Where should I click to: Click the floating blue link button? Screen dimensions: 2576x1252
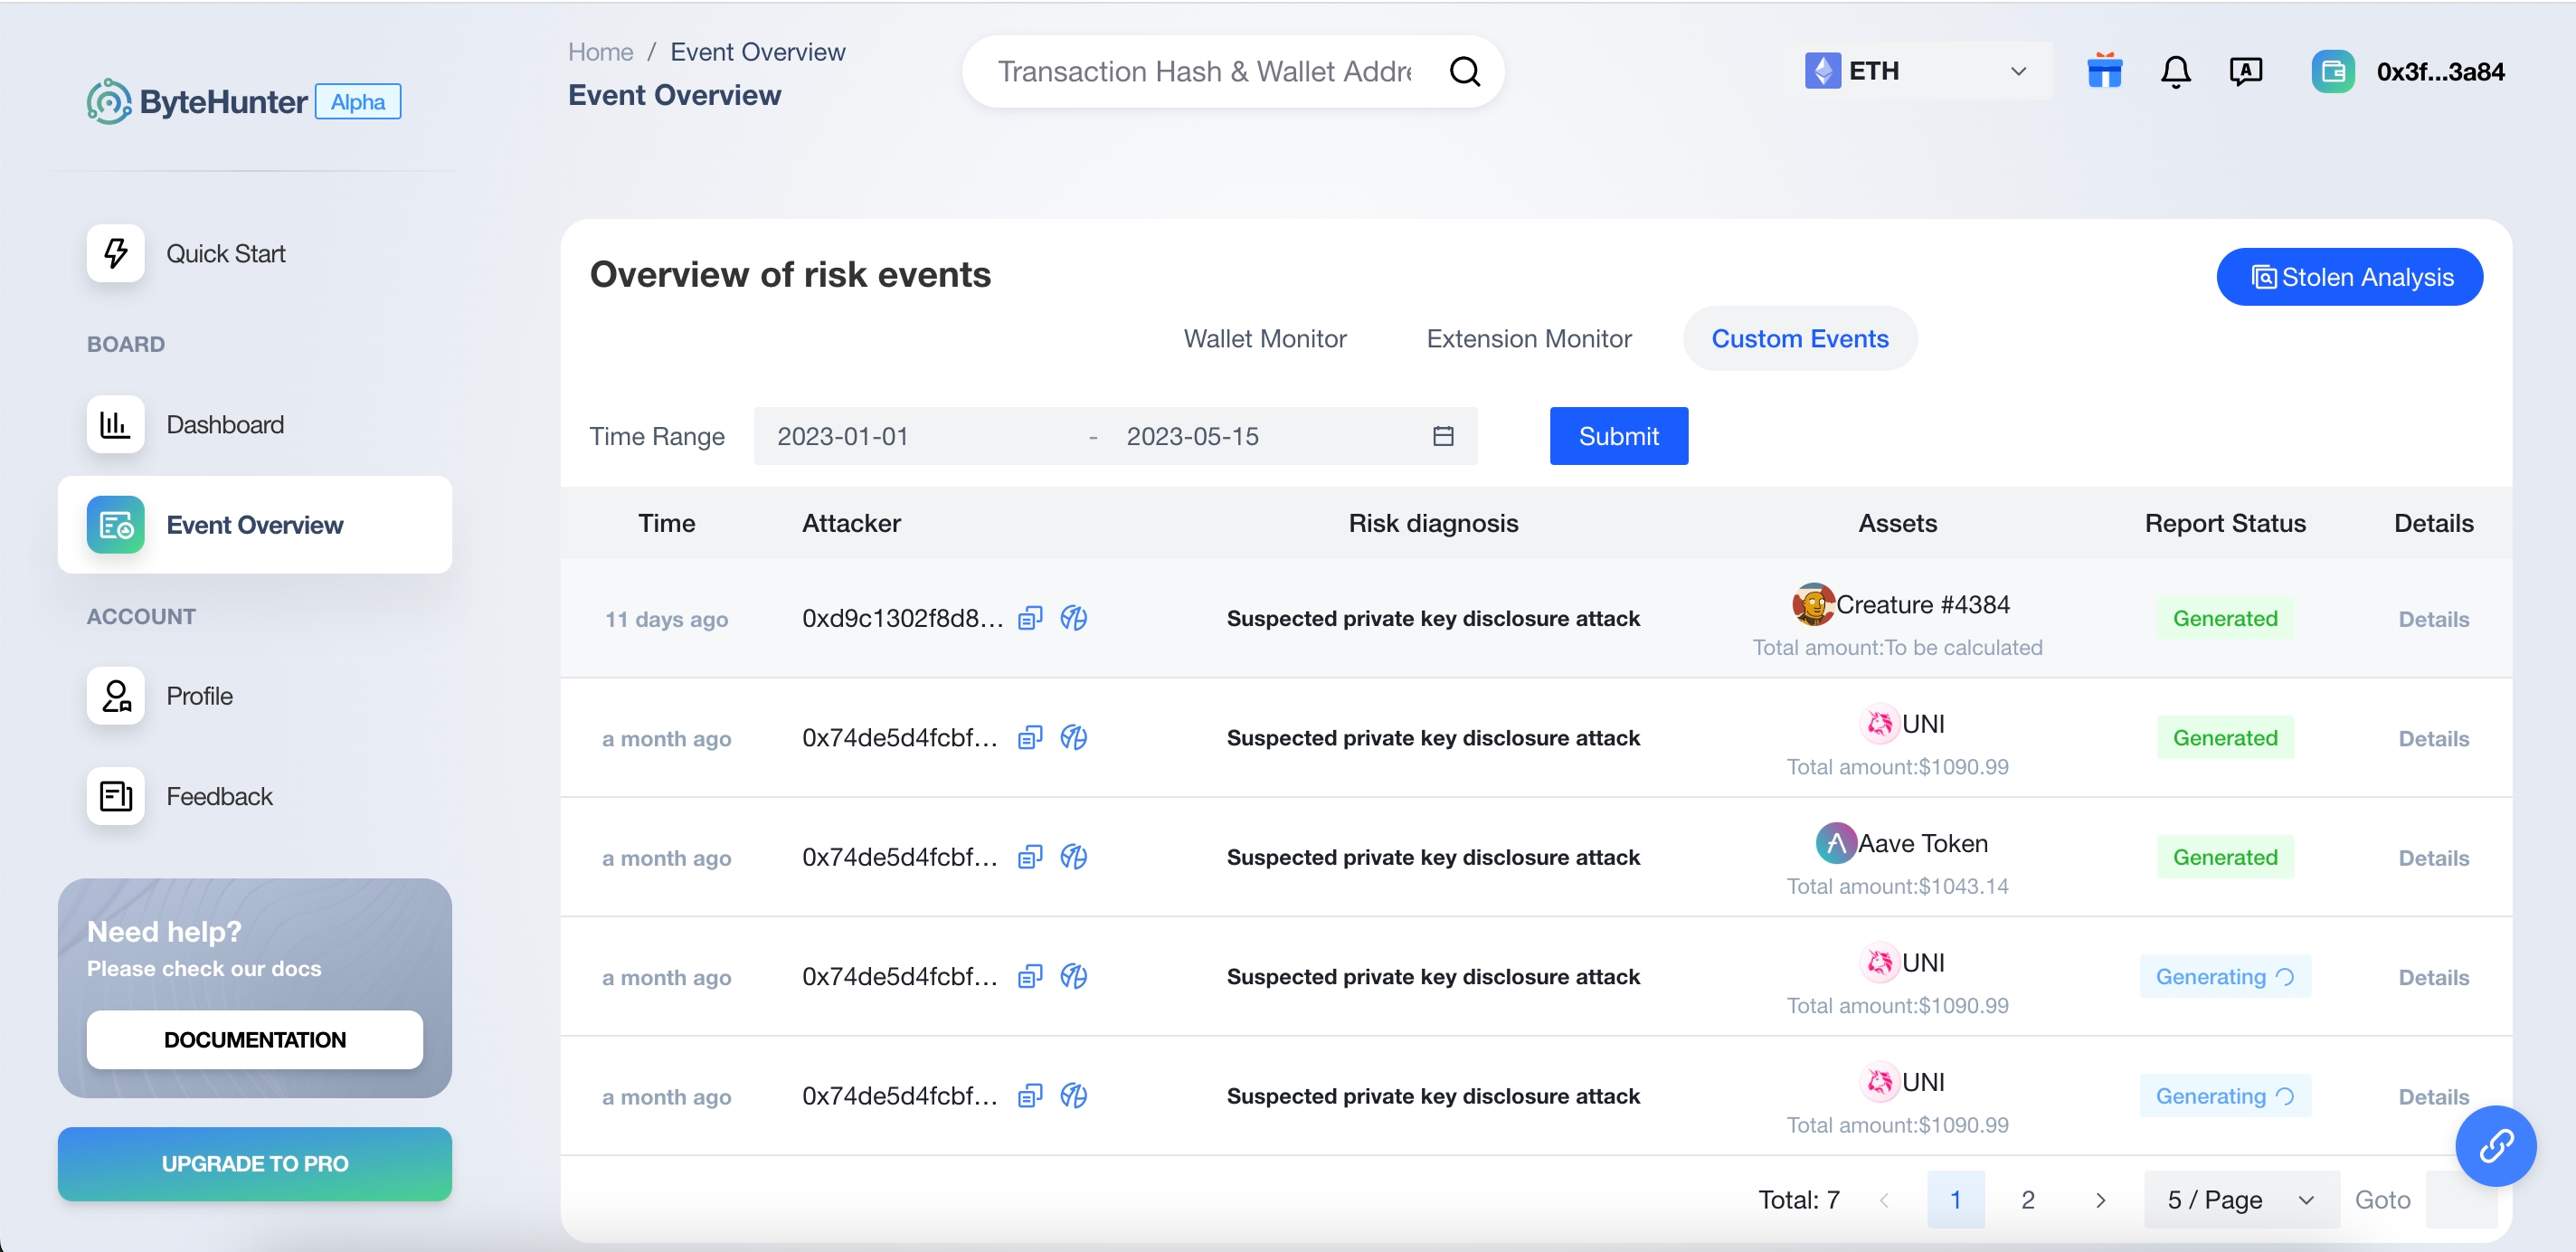(2495, 1146)
